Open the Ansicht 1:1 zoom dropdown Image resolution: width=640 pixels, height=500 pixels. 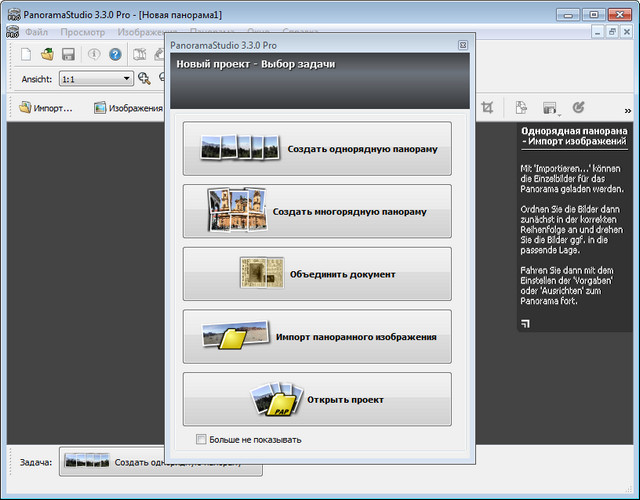[x=96, y=78]
